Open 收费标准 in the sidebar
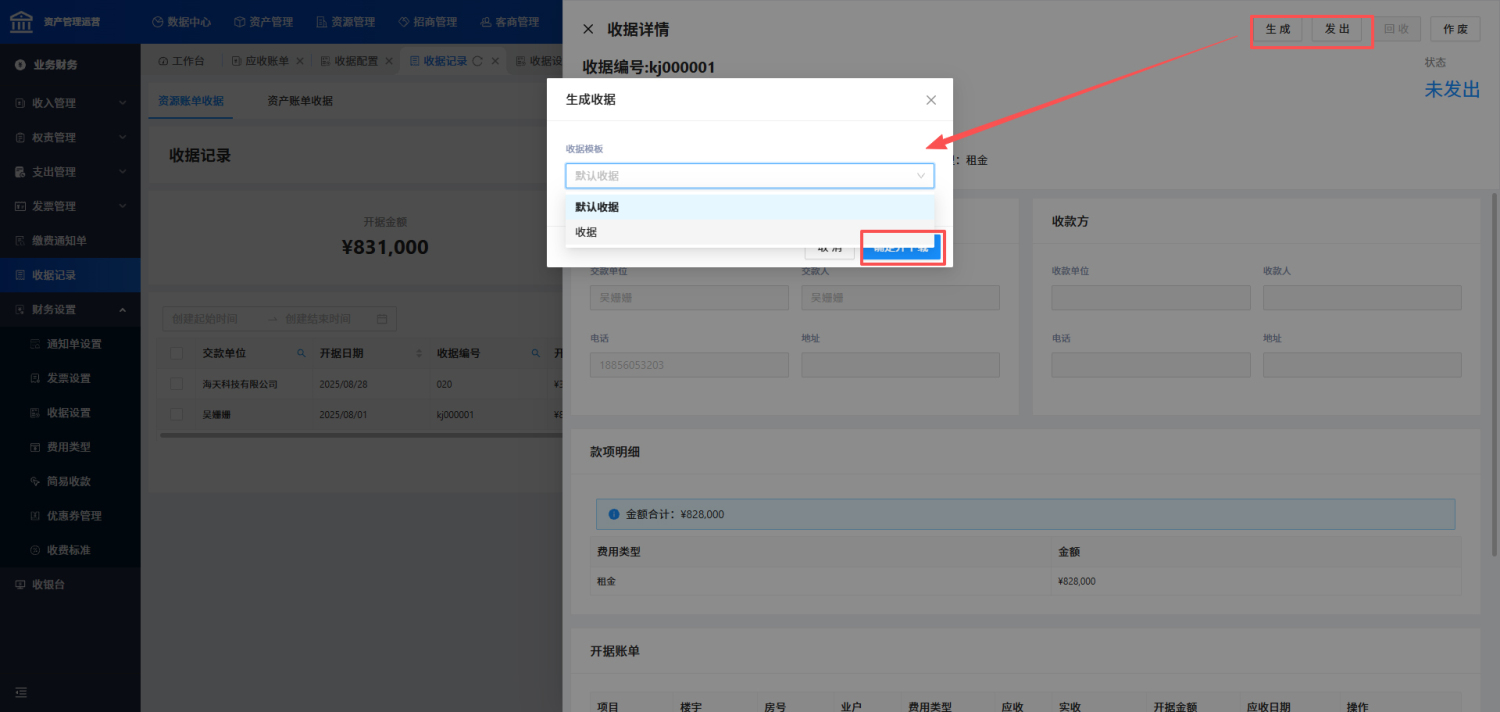This screenshot has width=1500, height=712. 70,550
